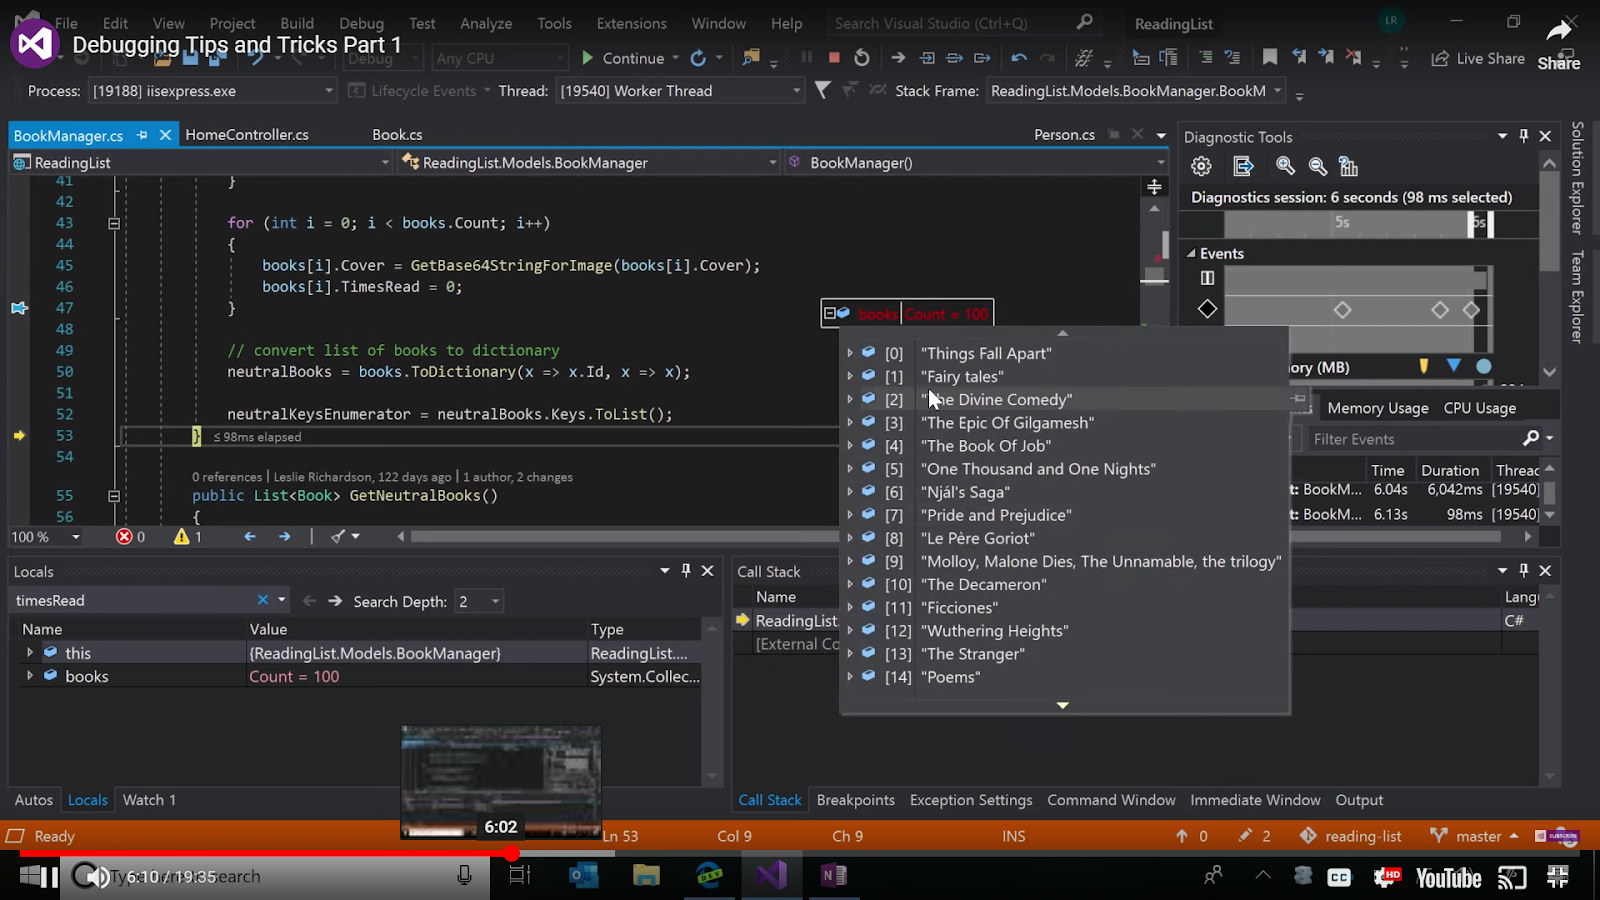Toggle the IntelliTrace events diamond track icon
Image resolution: width=1600 pixels, height=900 pixels.
[1207, 309]
